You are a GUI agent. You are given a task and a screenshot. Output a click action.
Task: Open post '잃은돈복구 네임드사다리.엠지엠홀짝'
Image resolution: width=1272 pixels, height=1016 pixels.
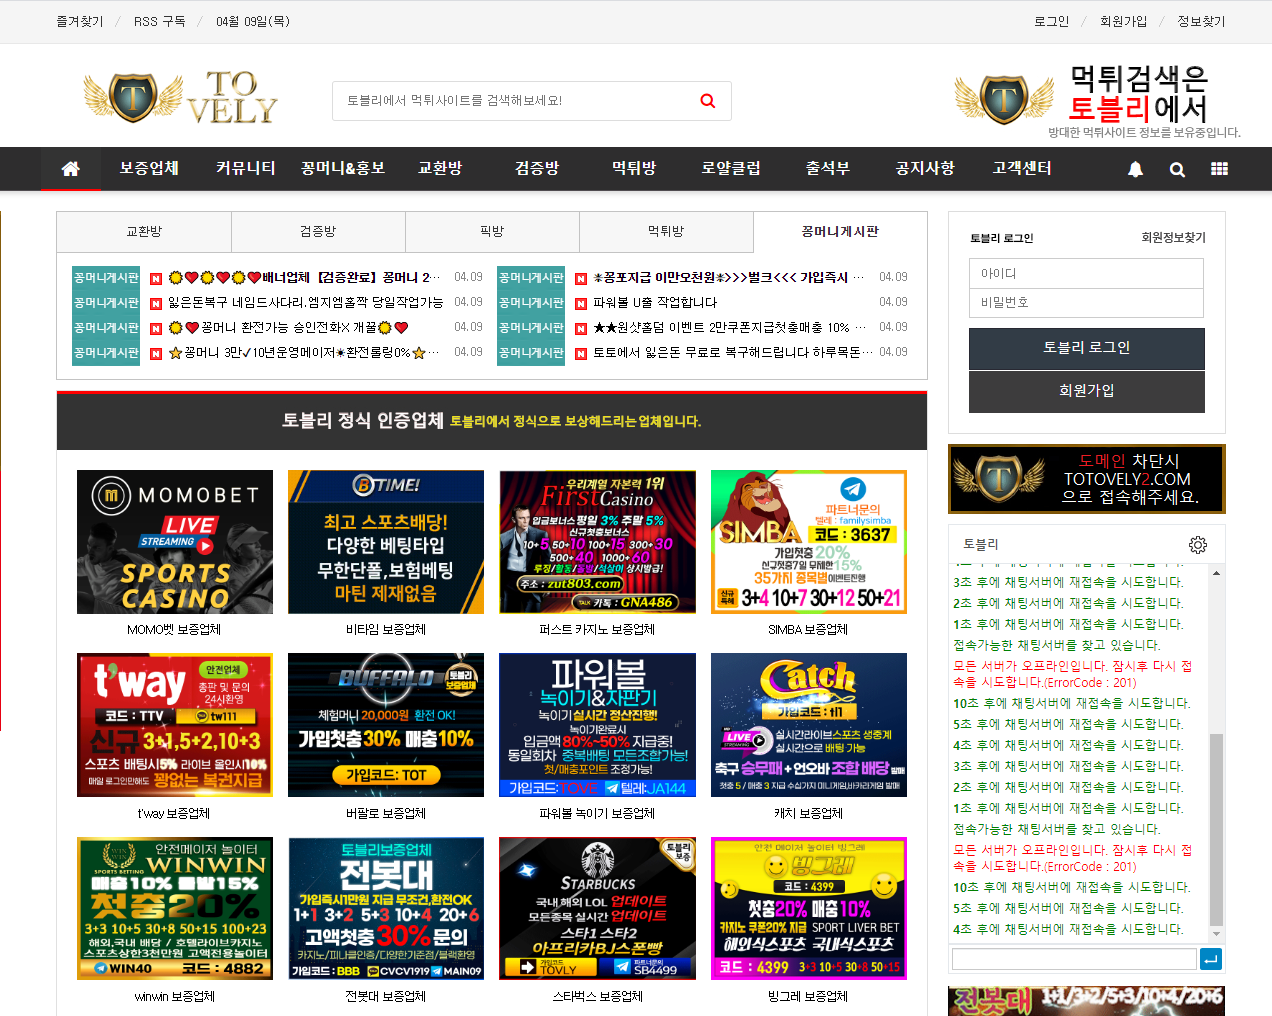305,302
